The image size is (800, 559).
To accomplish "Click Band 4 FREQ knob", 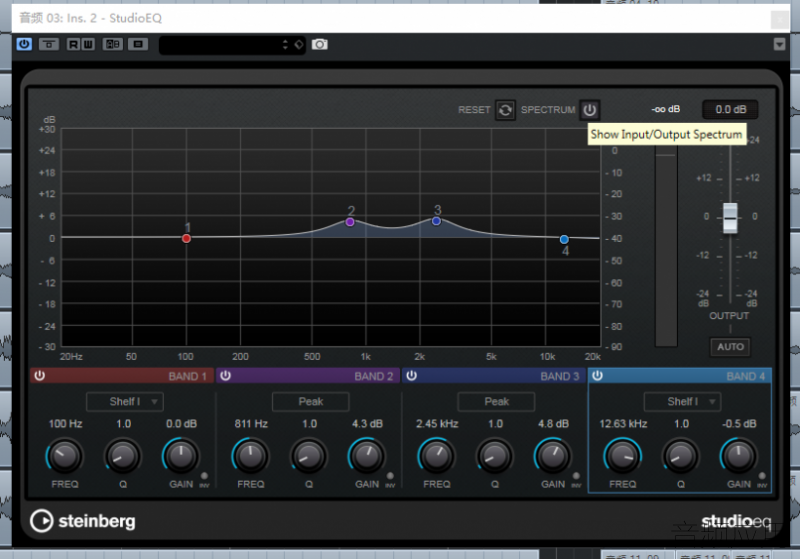I will coord(622,455).
